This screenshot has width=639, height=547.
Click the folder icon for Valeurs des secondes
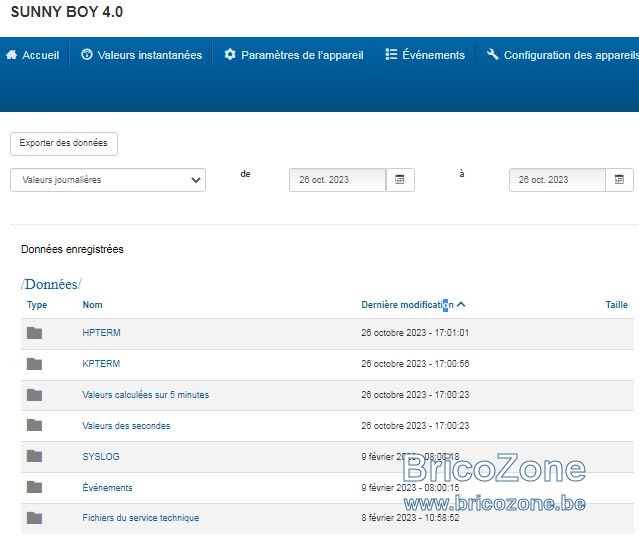coord(34,426)
